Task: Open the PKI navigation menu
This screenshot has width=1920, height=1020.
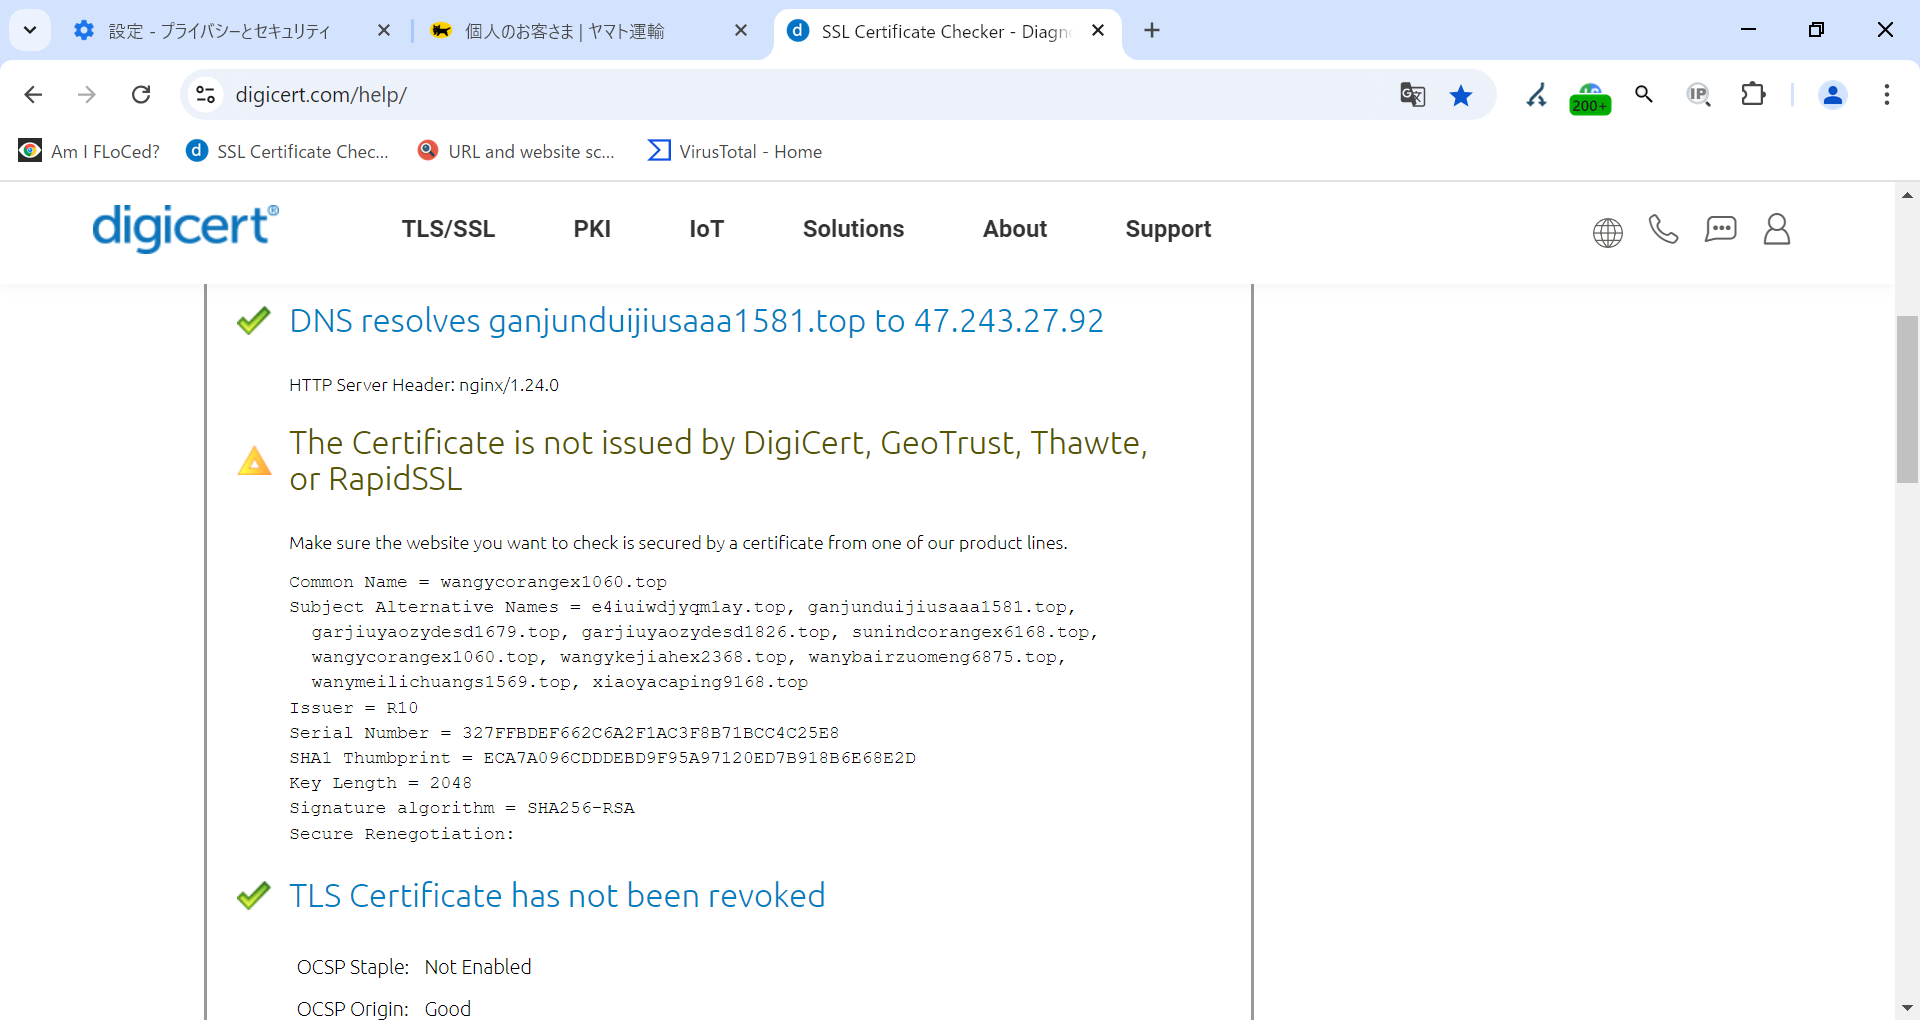Action: [592, 229]
